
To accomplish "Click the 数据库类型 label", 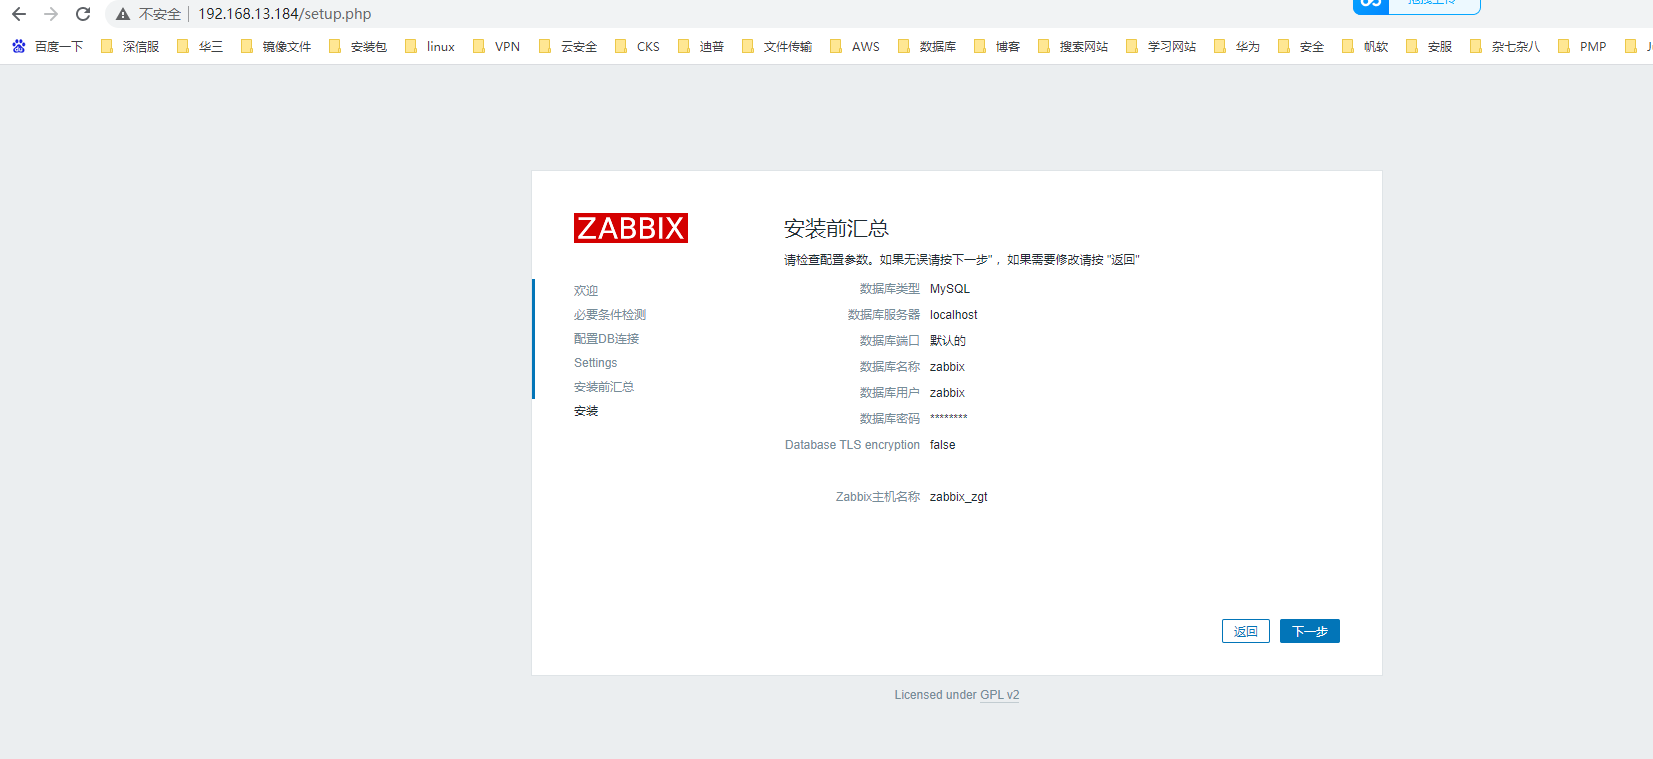I will coord(890,289).
